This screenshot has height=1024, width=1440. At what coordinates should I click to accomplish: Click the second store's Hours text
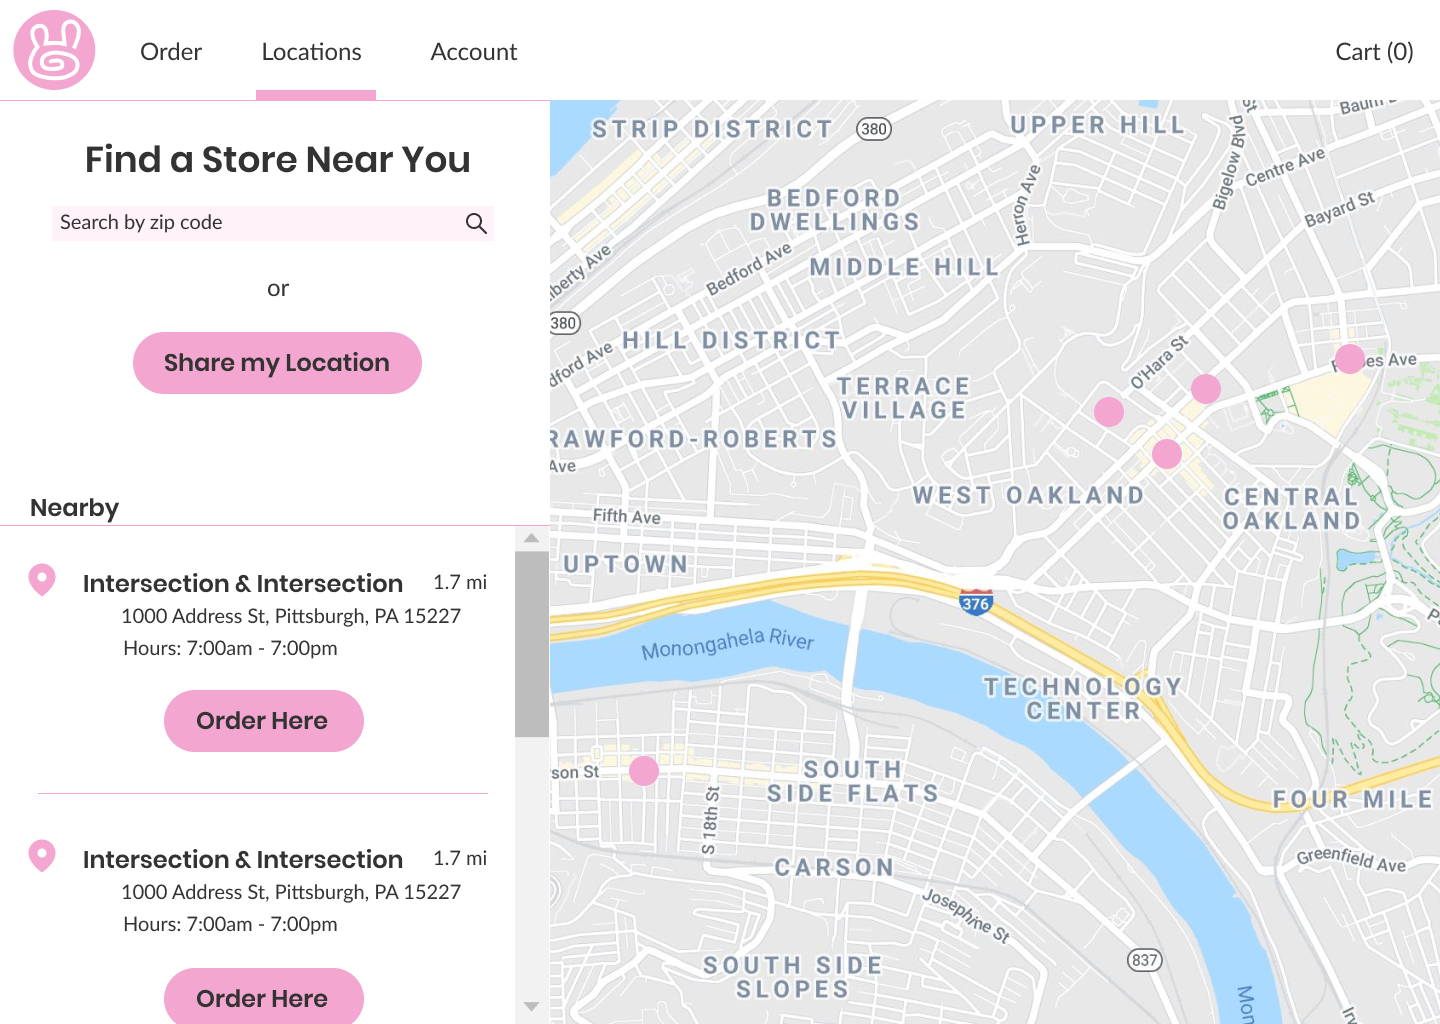click(230, 924)
